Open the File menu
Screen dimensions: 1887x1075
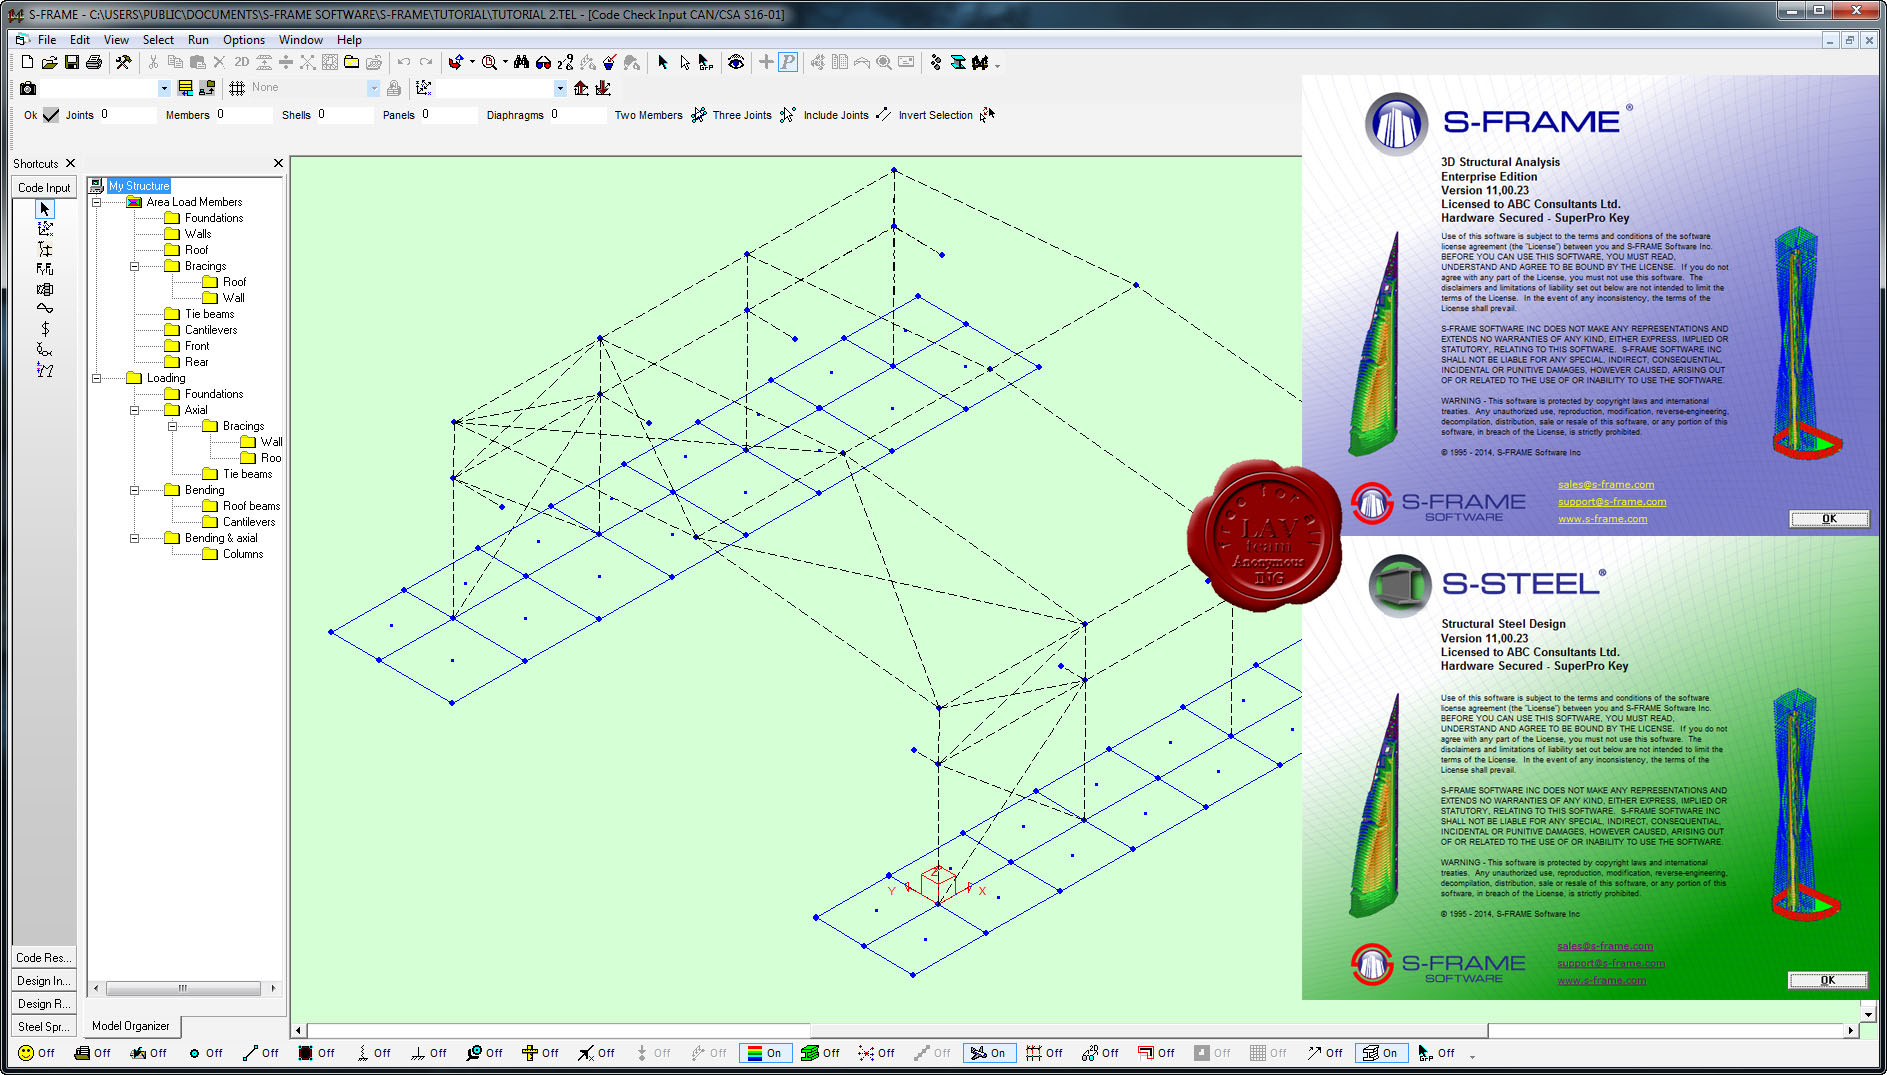point(46,40)
